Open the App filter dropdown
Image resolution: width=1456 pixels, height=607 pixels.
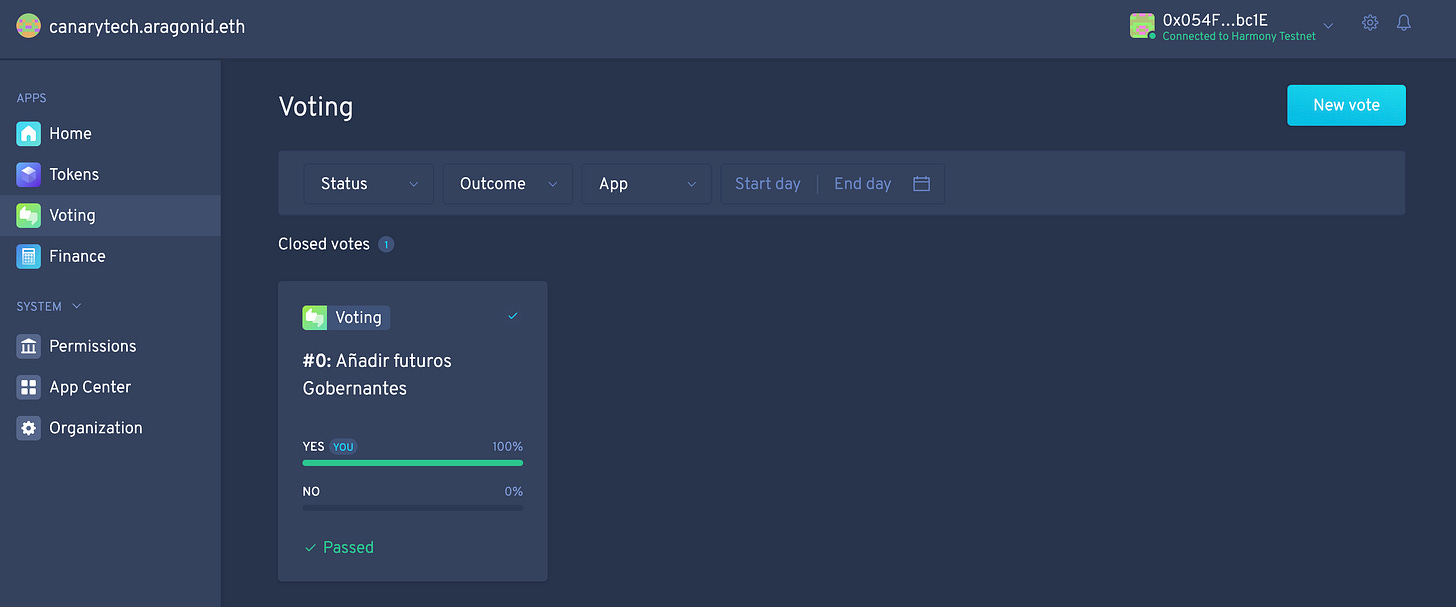[x=647, y=184]
